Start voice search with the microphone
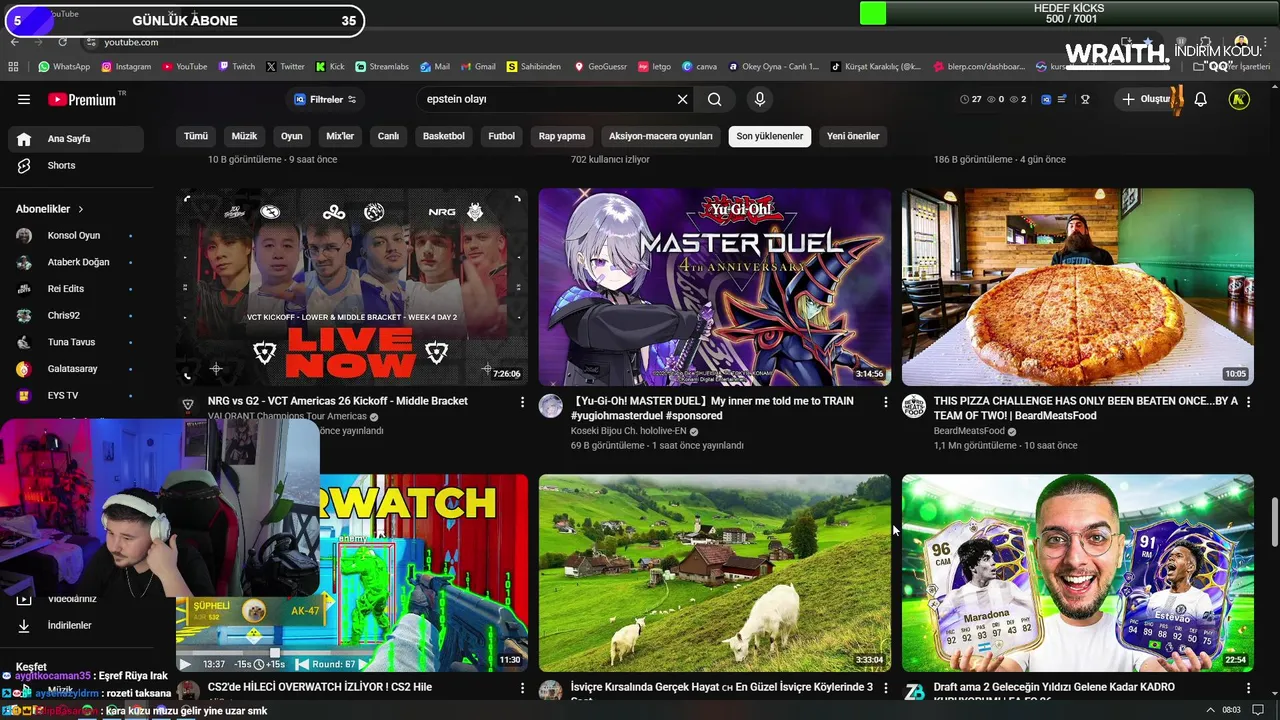1280x720 pixels. 760,99
